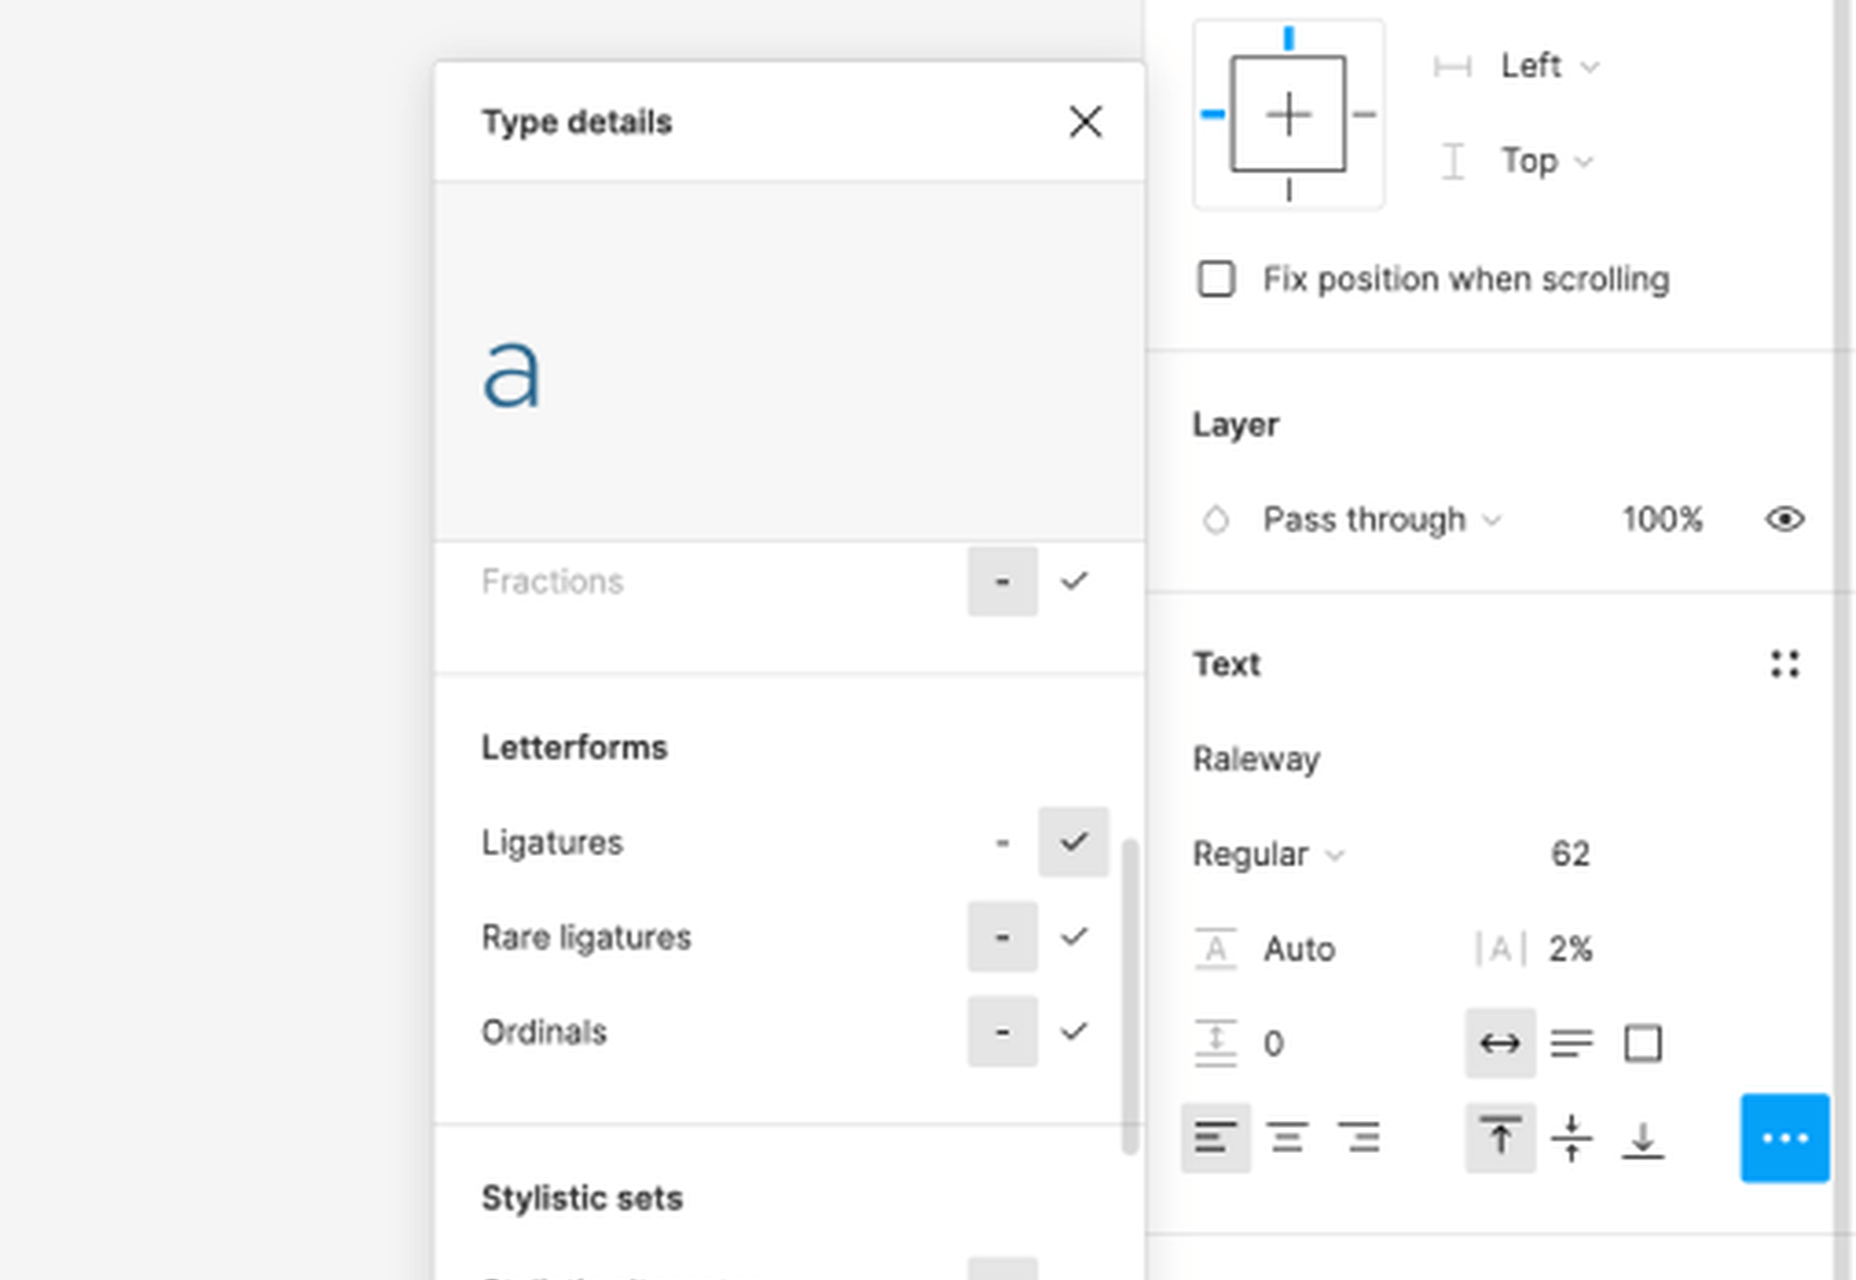The height and width of the screenshot is (1280, 1856).
Task: Open the type details ellipsis button
Action: point(1785,1138)
